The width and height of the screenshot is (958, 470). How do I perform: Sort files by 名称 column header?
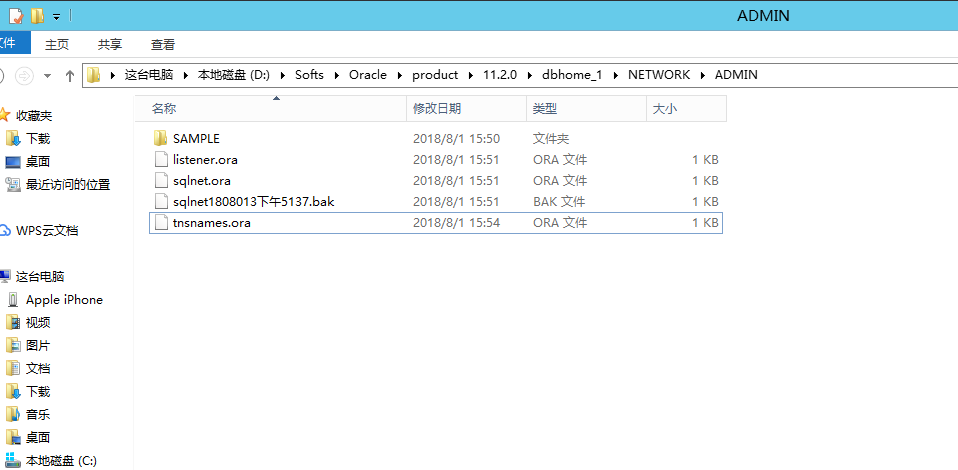click(164, 108)
